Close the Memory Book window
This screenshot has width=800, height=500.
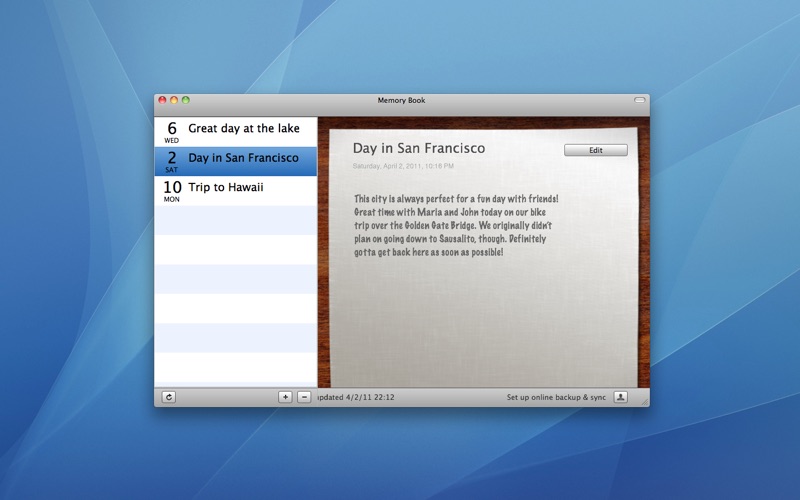162,100
